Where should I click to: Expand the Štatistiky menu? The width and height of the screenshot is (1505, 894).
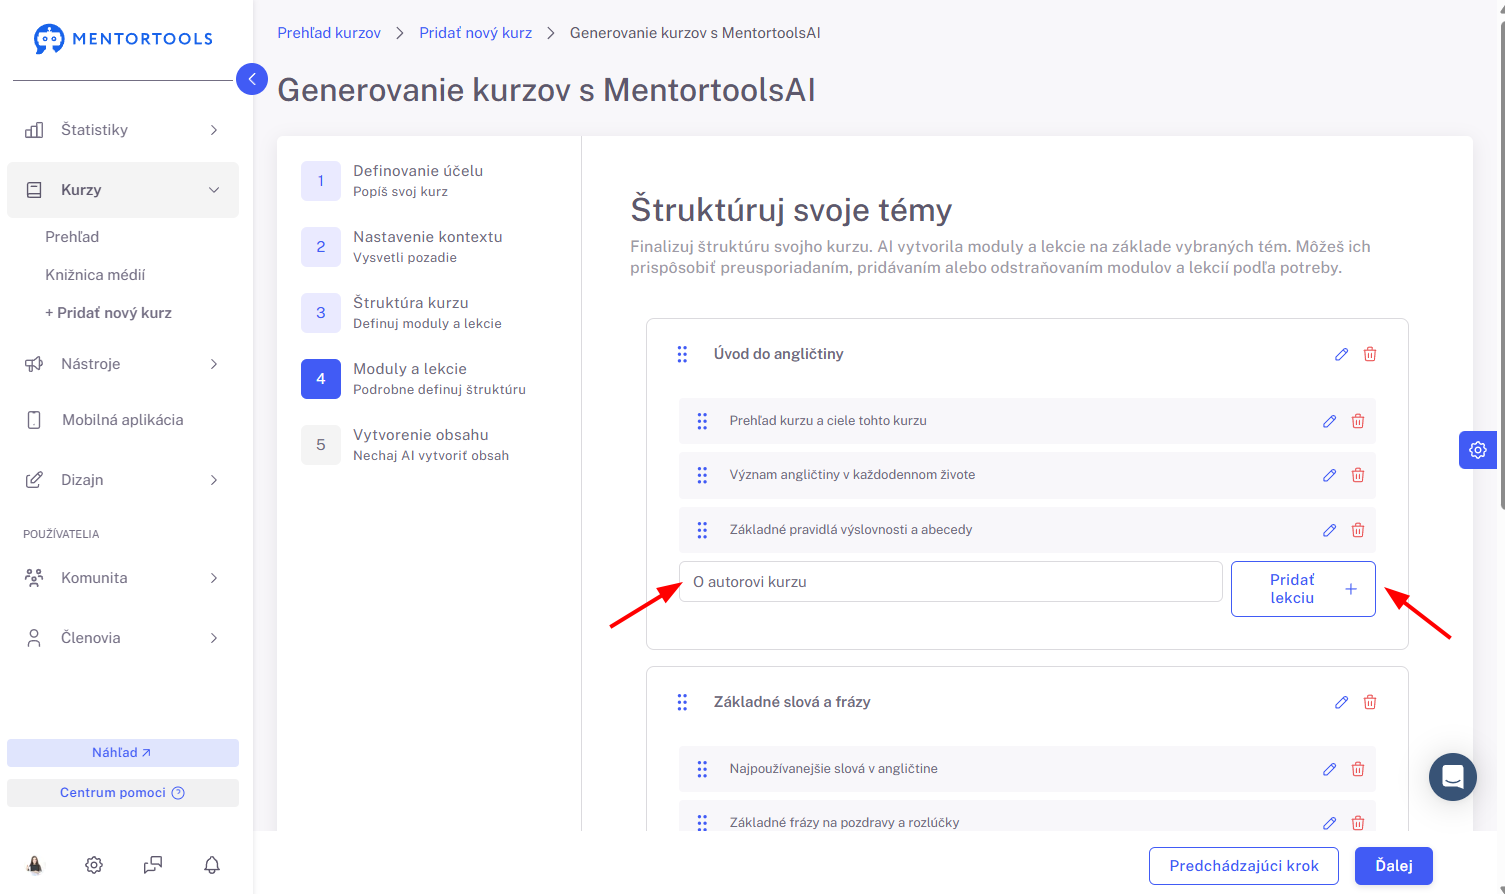tap(123, 130)
